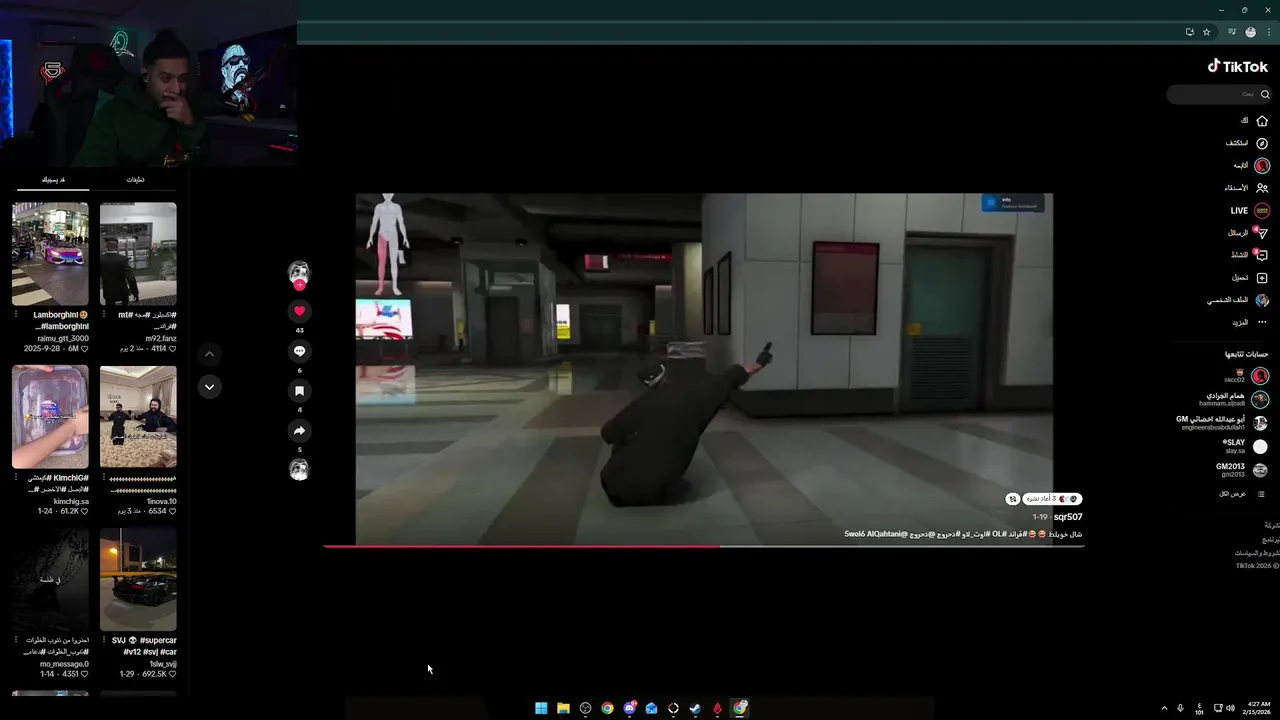Open Steam from the taskbar
The width and height of the screenshot is (1280, 720).
[695, 708]
